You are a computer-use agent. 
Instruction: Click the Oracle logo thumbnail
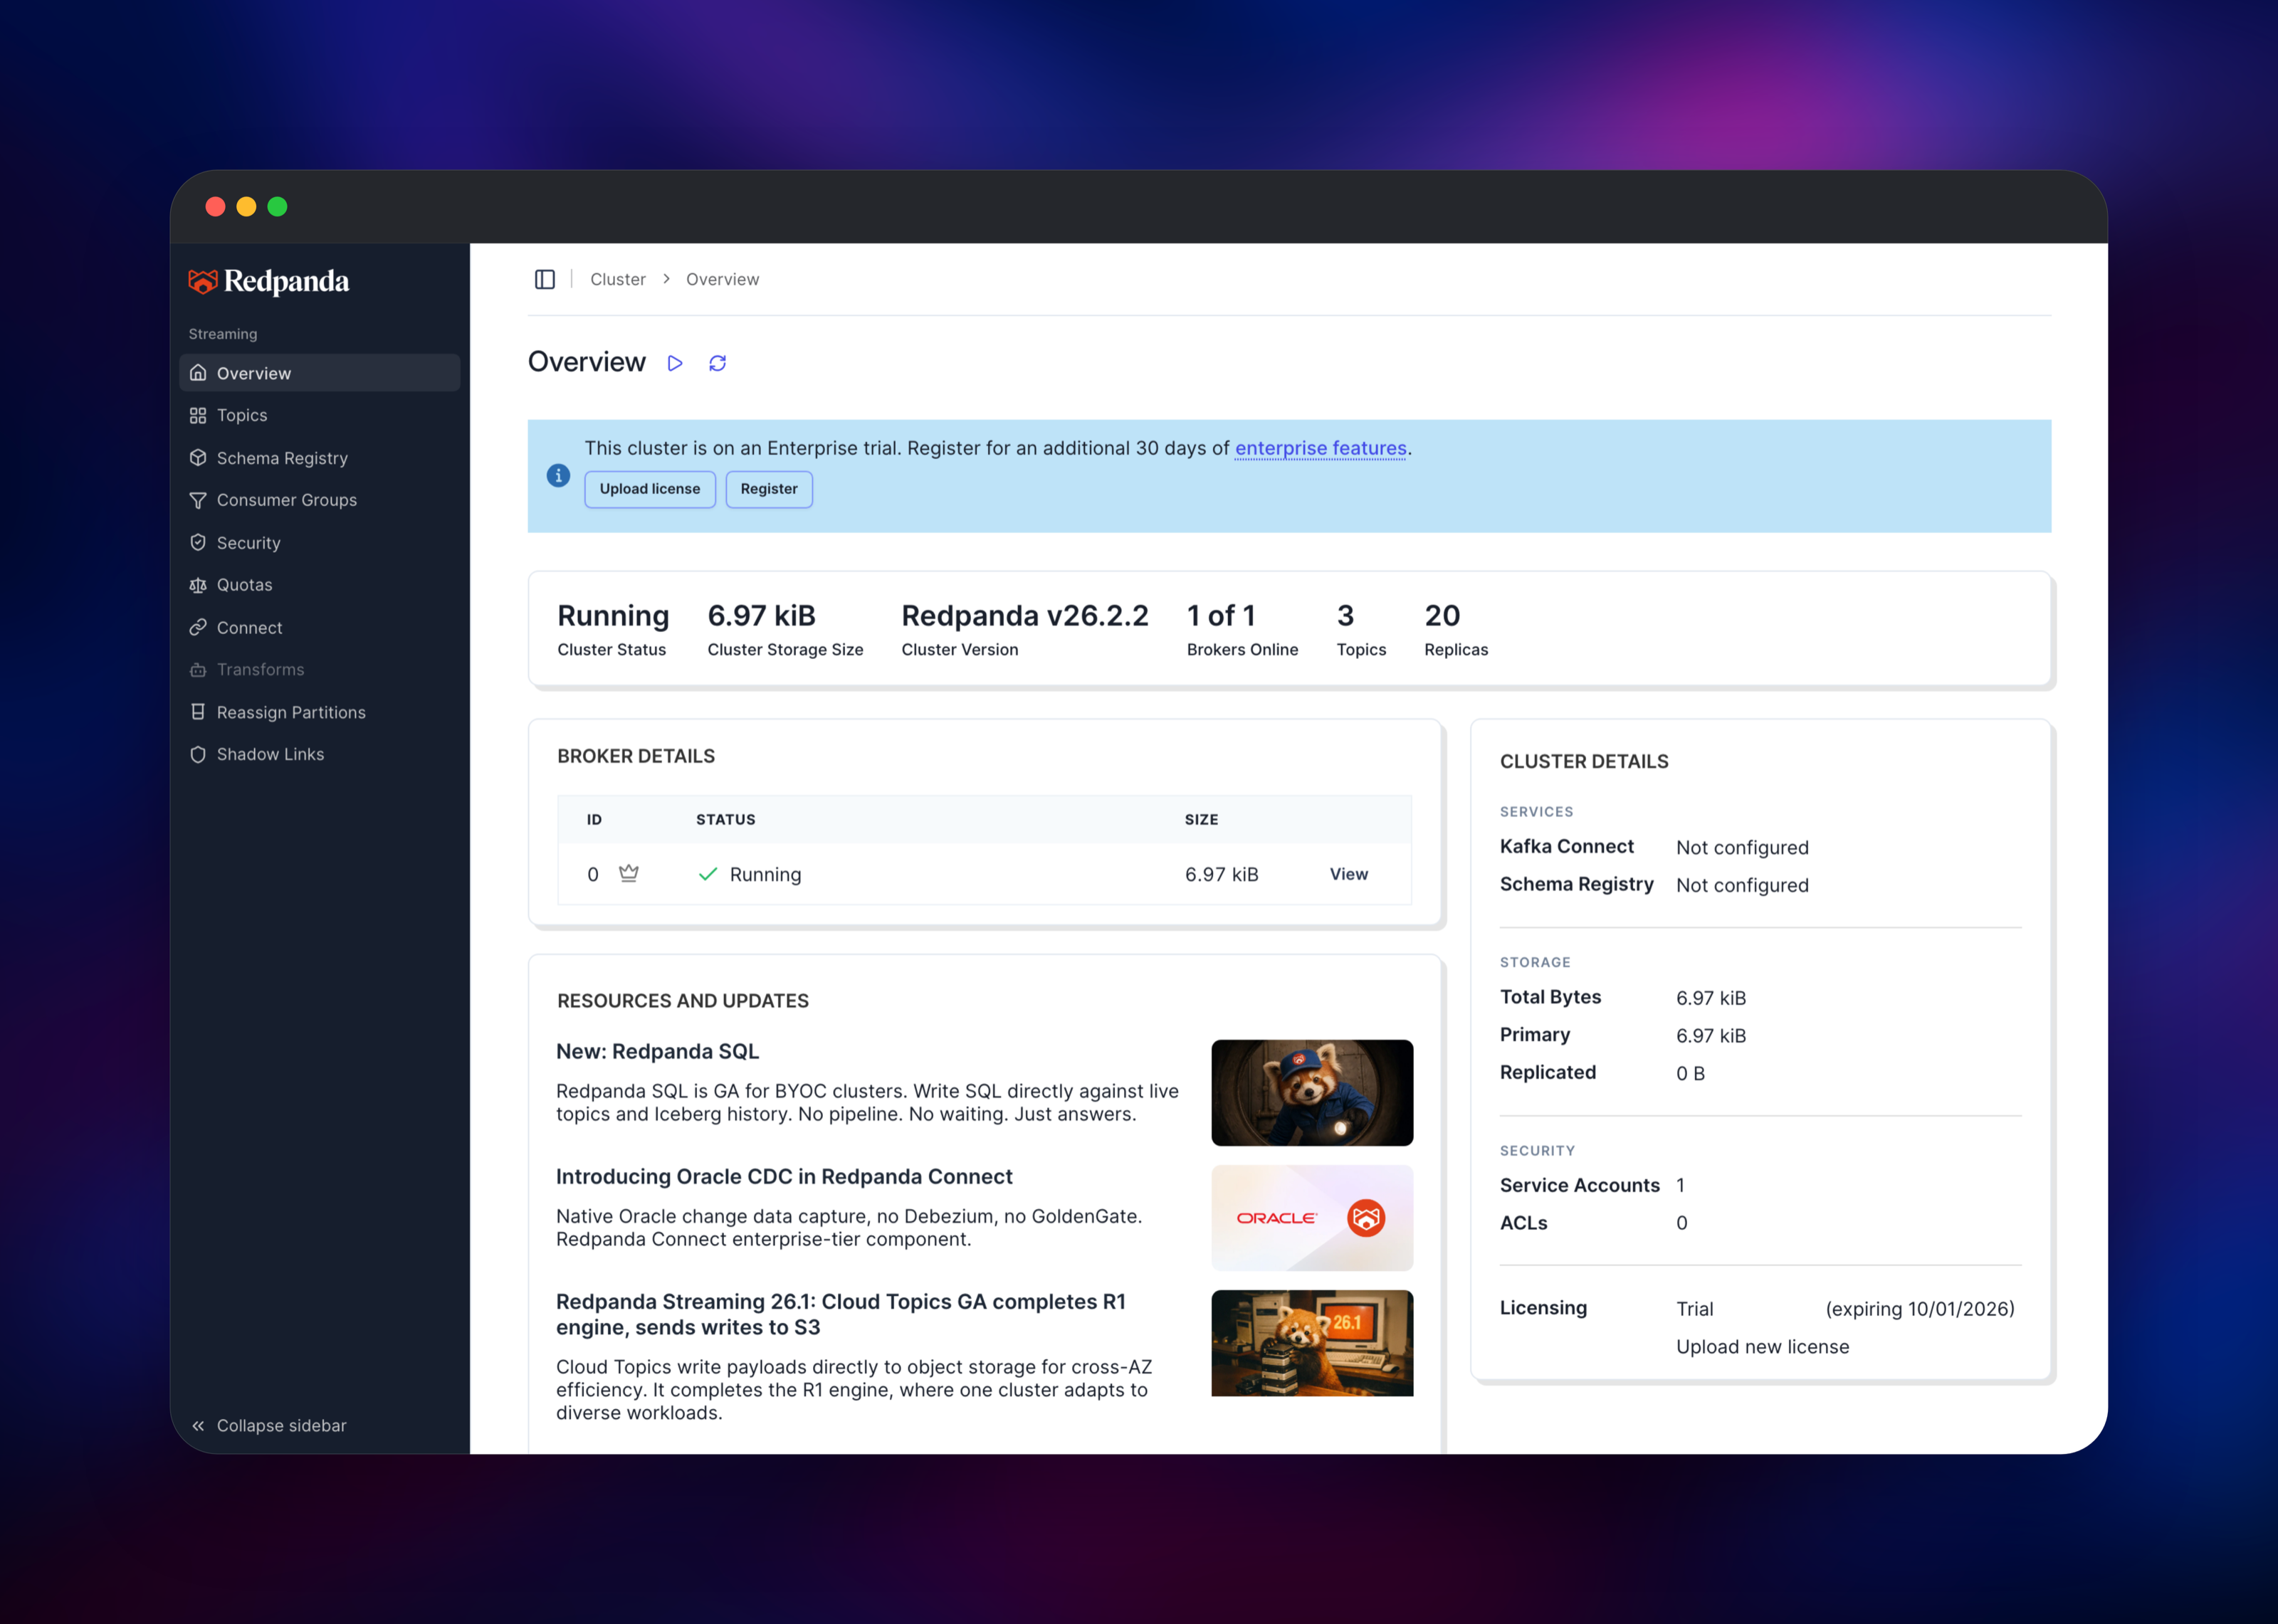click(1313, 1218)
